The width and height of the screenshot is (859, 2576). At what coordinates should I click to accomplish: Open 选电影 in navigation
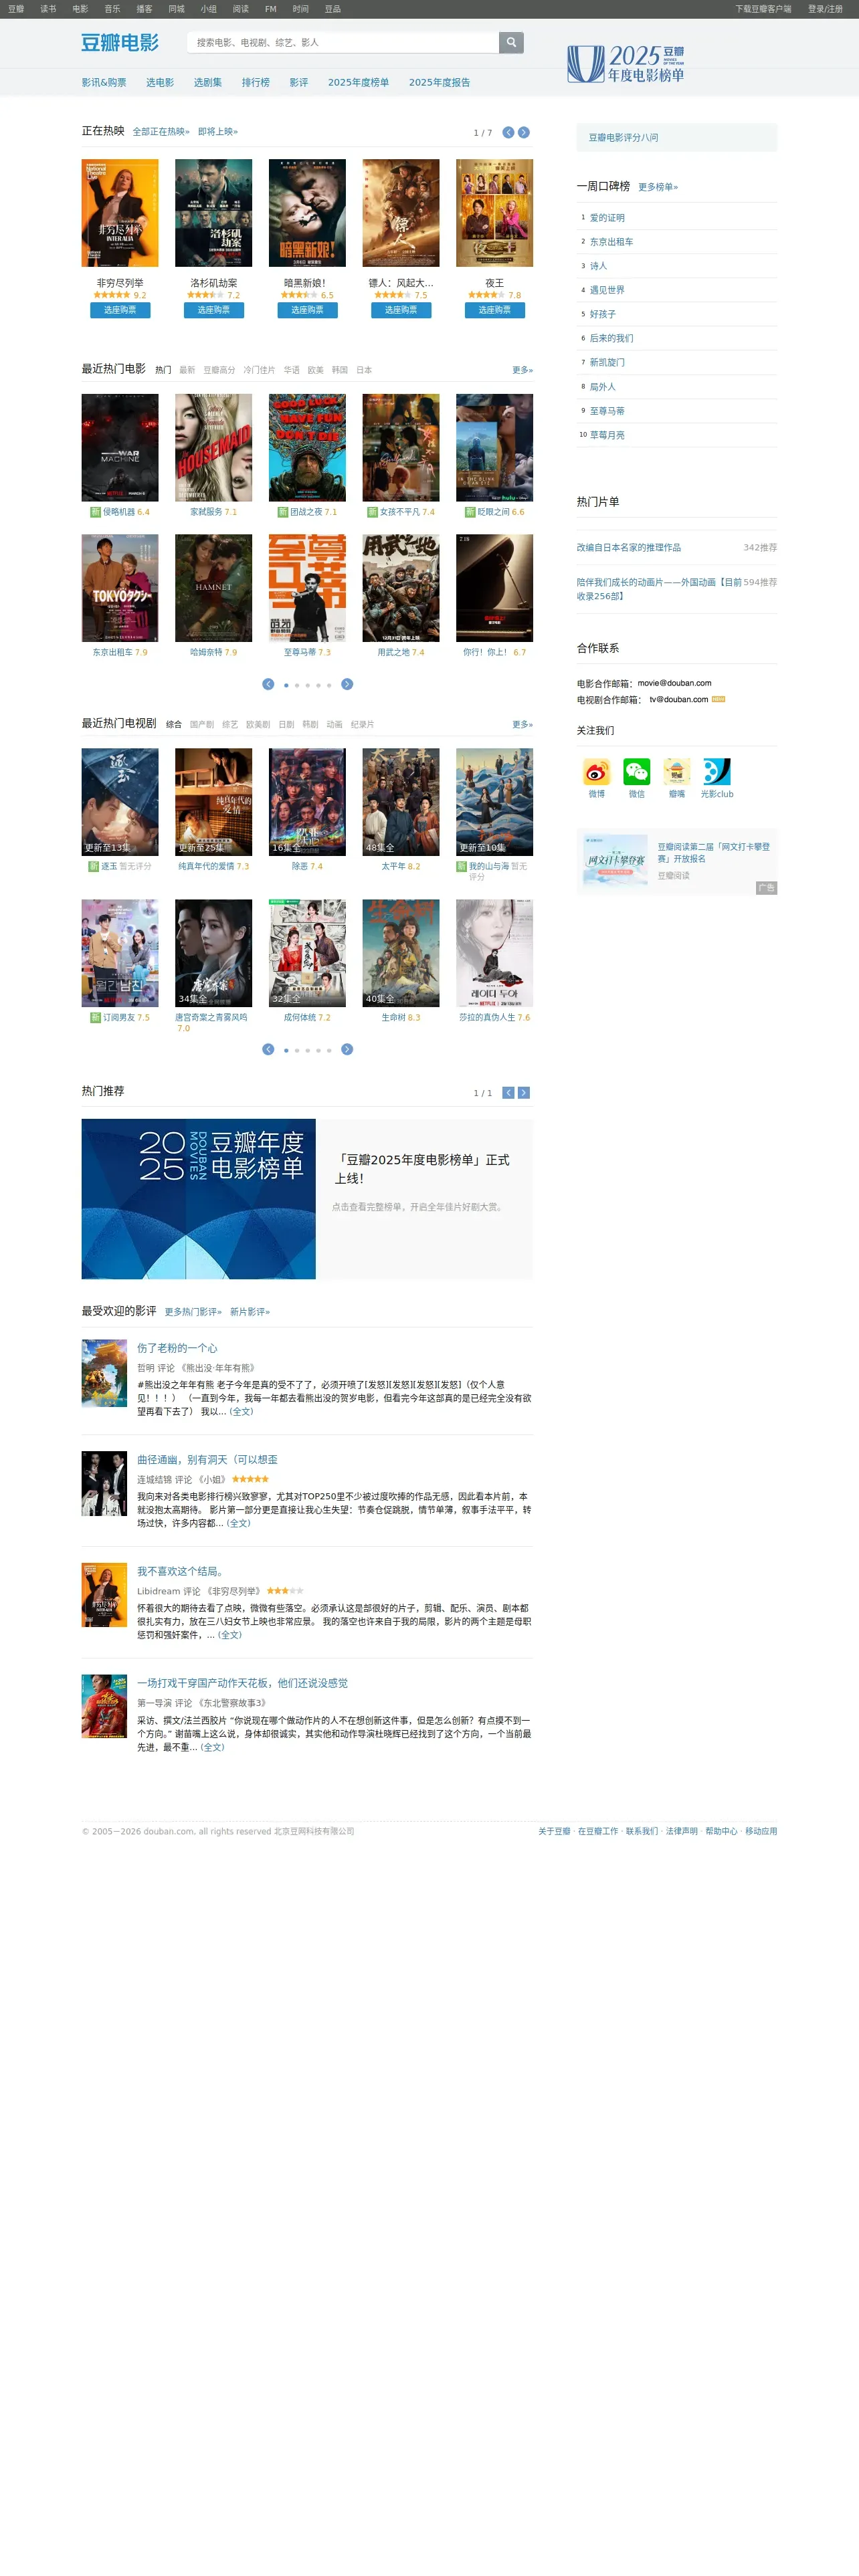160,83
